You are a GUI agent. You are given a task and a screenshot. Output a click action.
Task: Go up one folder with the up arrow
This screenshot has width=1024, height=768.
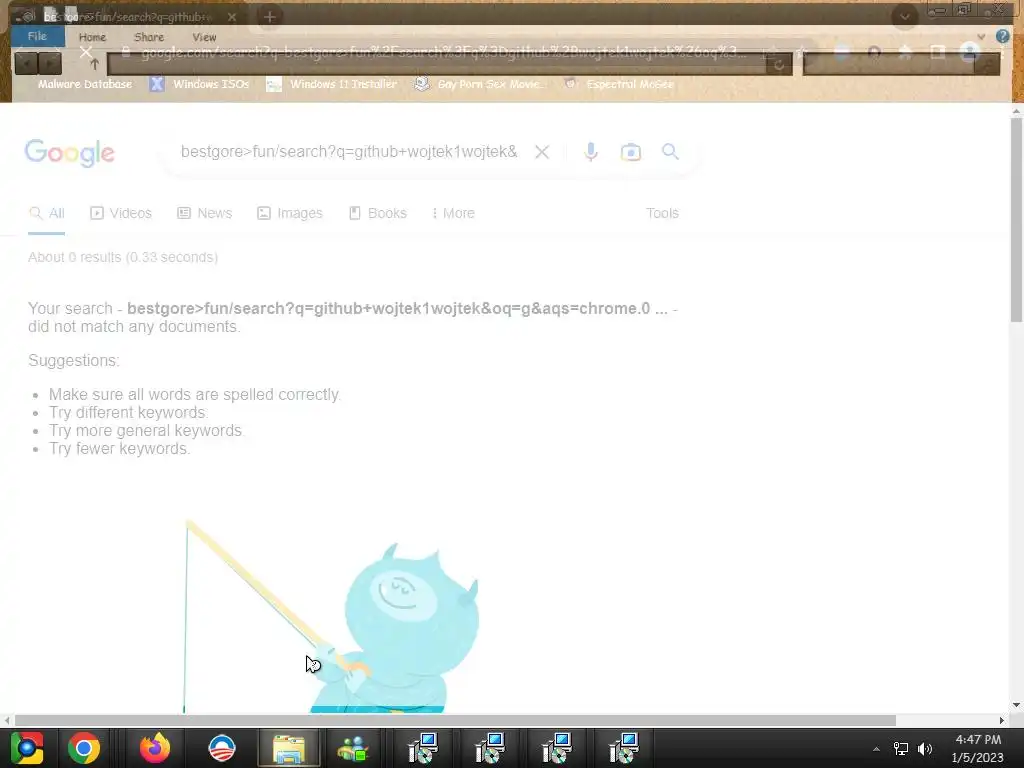94,64
